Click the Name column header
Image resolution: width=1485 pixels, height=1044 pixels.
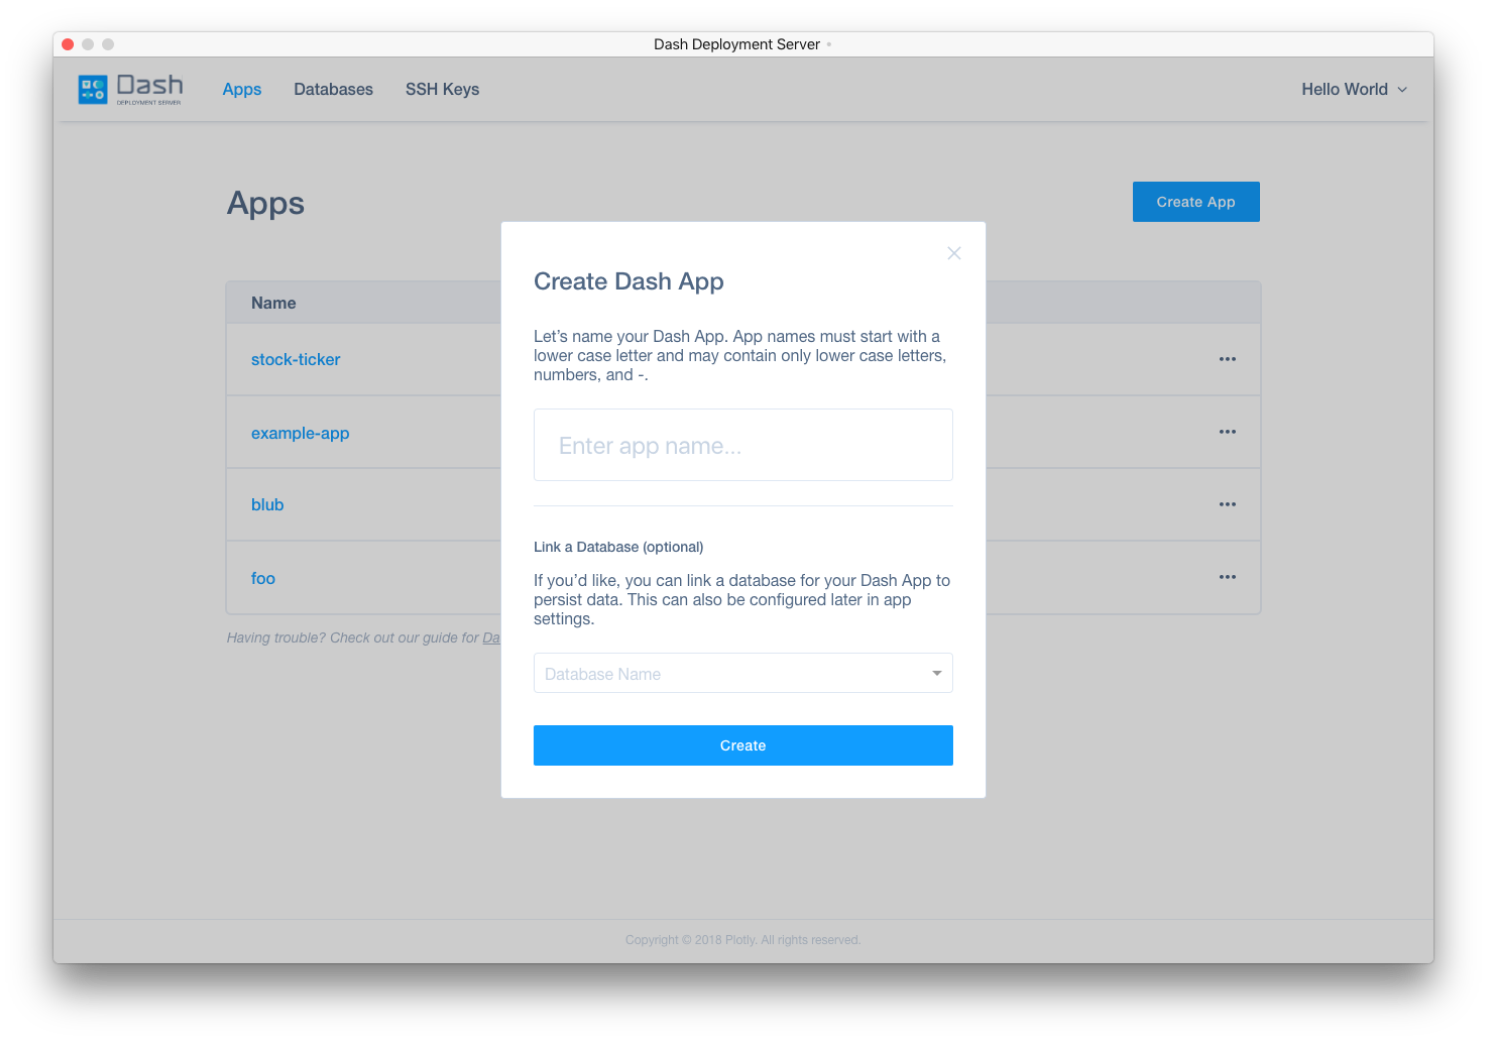click(x=273, y=303)
